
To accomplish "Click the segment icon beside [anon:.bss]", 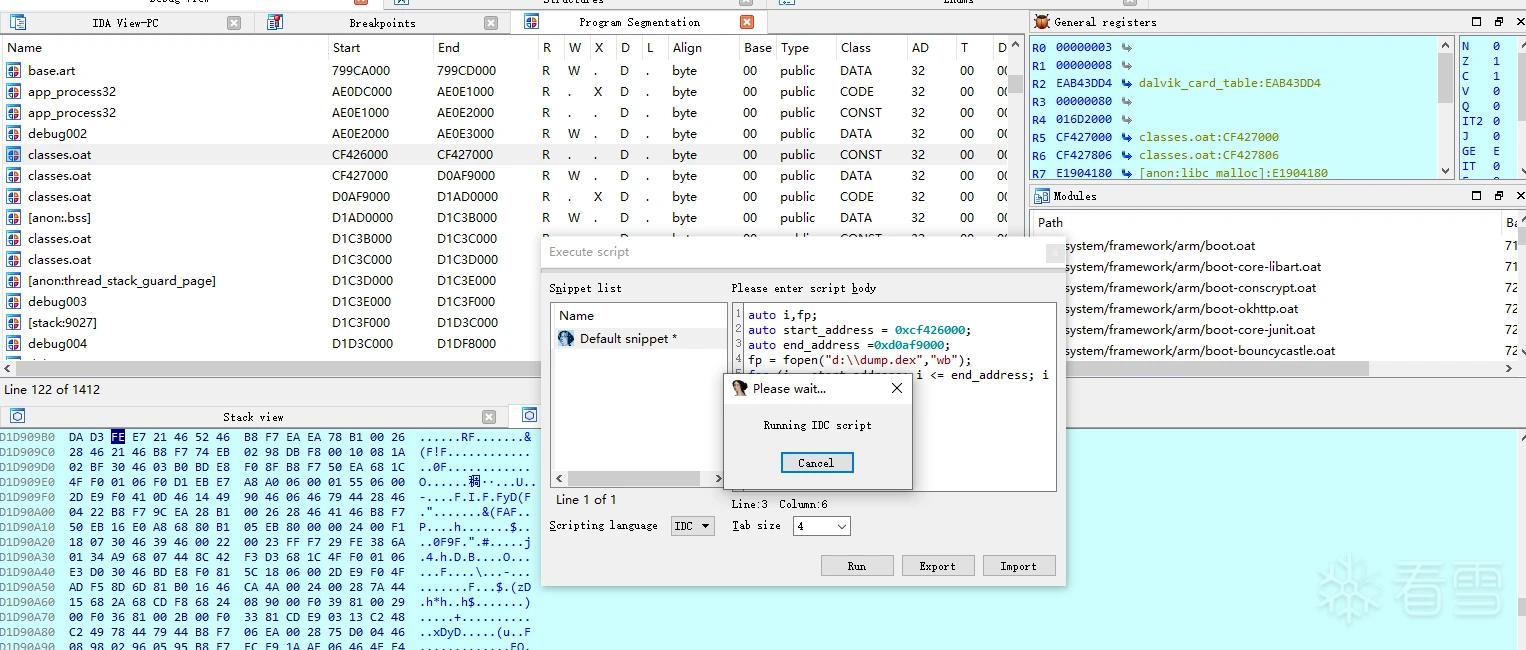I will (x=14, y=218).
